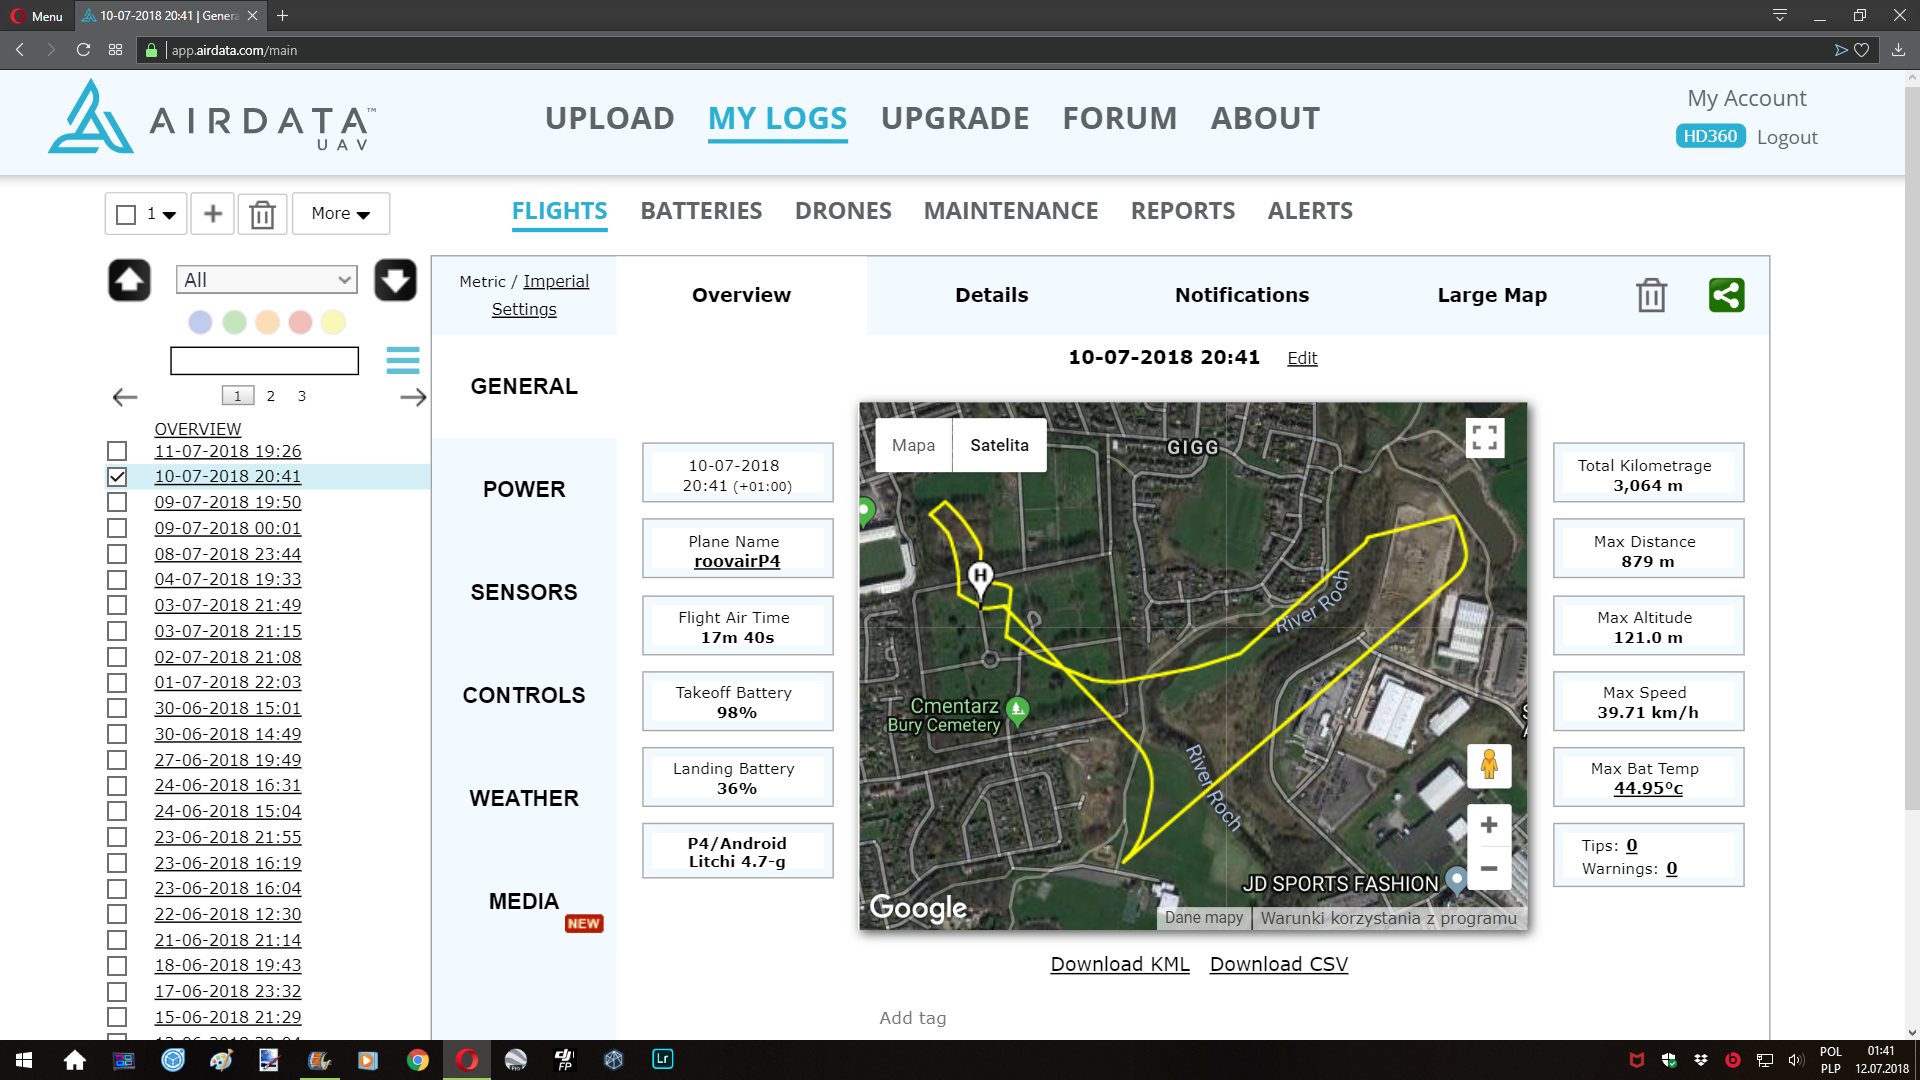The width and height of the screenshot is (1920, 1080).
Task: Switch to the Notifications tab
Action: coord(1241,295)
